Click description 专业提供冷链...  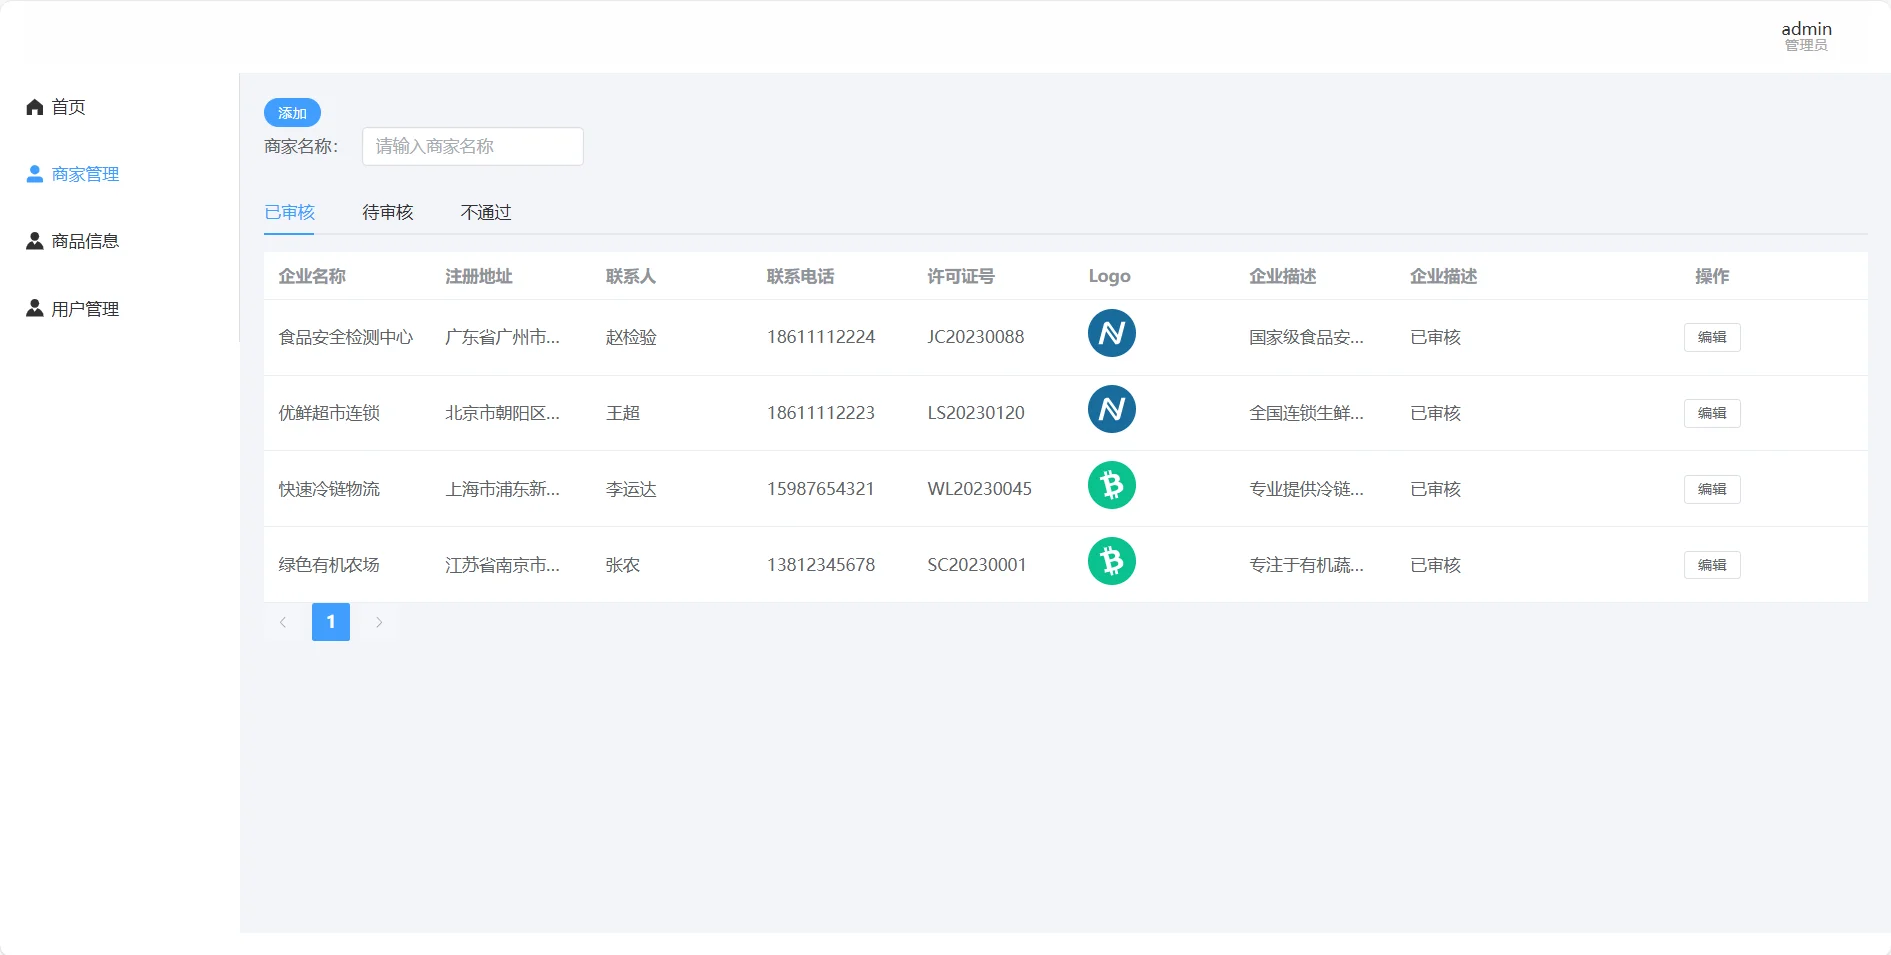click(1306, 489)
